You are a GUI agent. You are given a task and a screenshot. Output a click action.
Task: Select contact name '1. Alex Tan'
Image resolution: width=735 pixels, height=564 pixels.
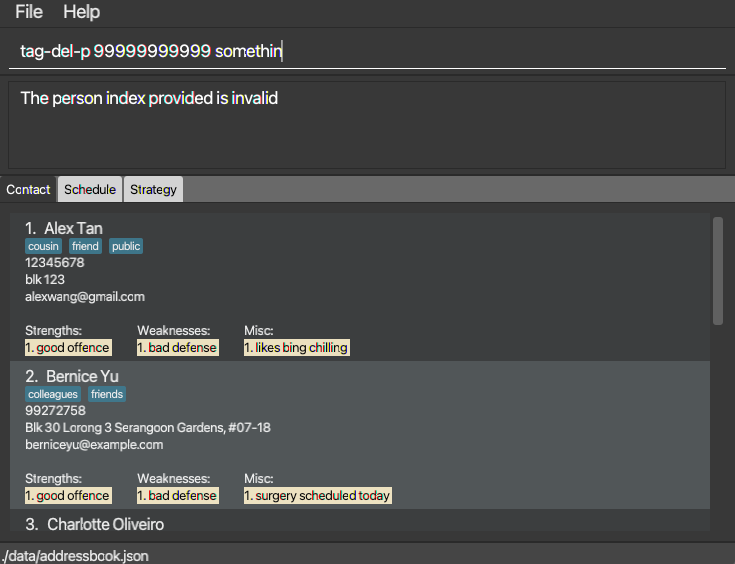click(x=64, y=228)
